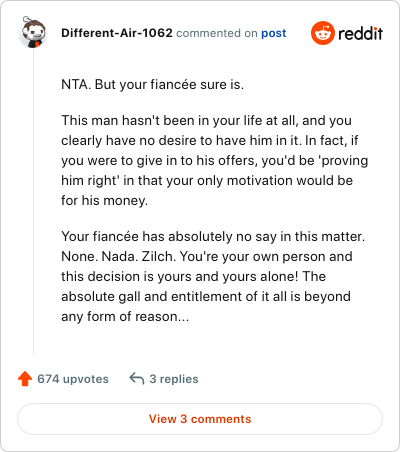Click paragraph starting 'Your fiancée has absolutely'
This screenshot has width=400, height=452.
(x=213, y=276)
